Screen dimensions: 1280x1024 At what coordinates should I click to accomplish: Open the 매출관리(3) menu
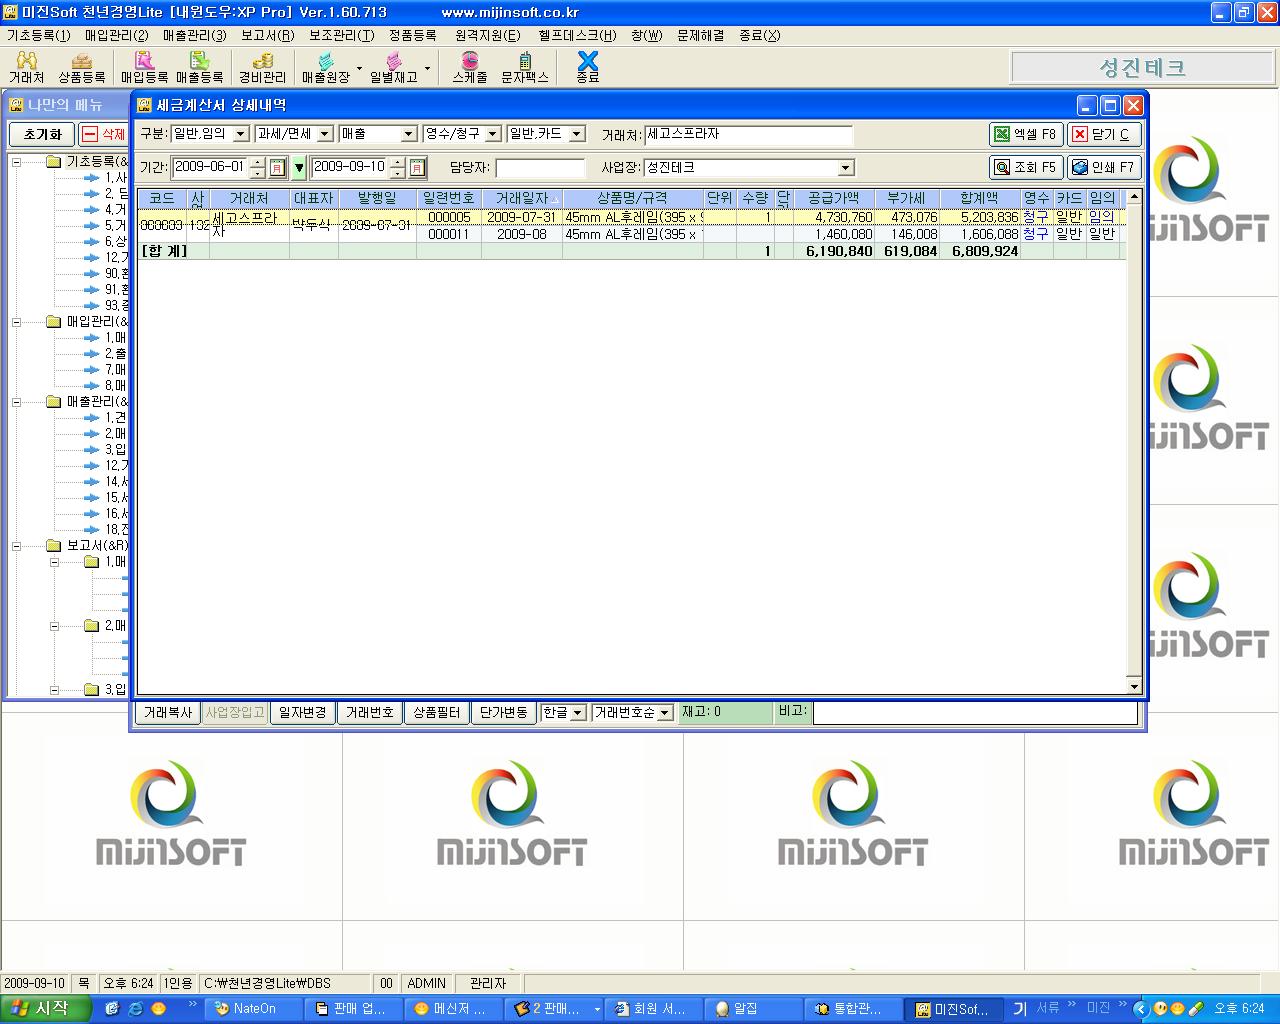(195, 35)
